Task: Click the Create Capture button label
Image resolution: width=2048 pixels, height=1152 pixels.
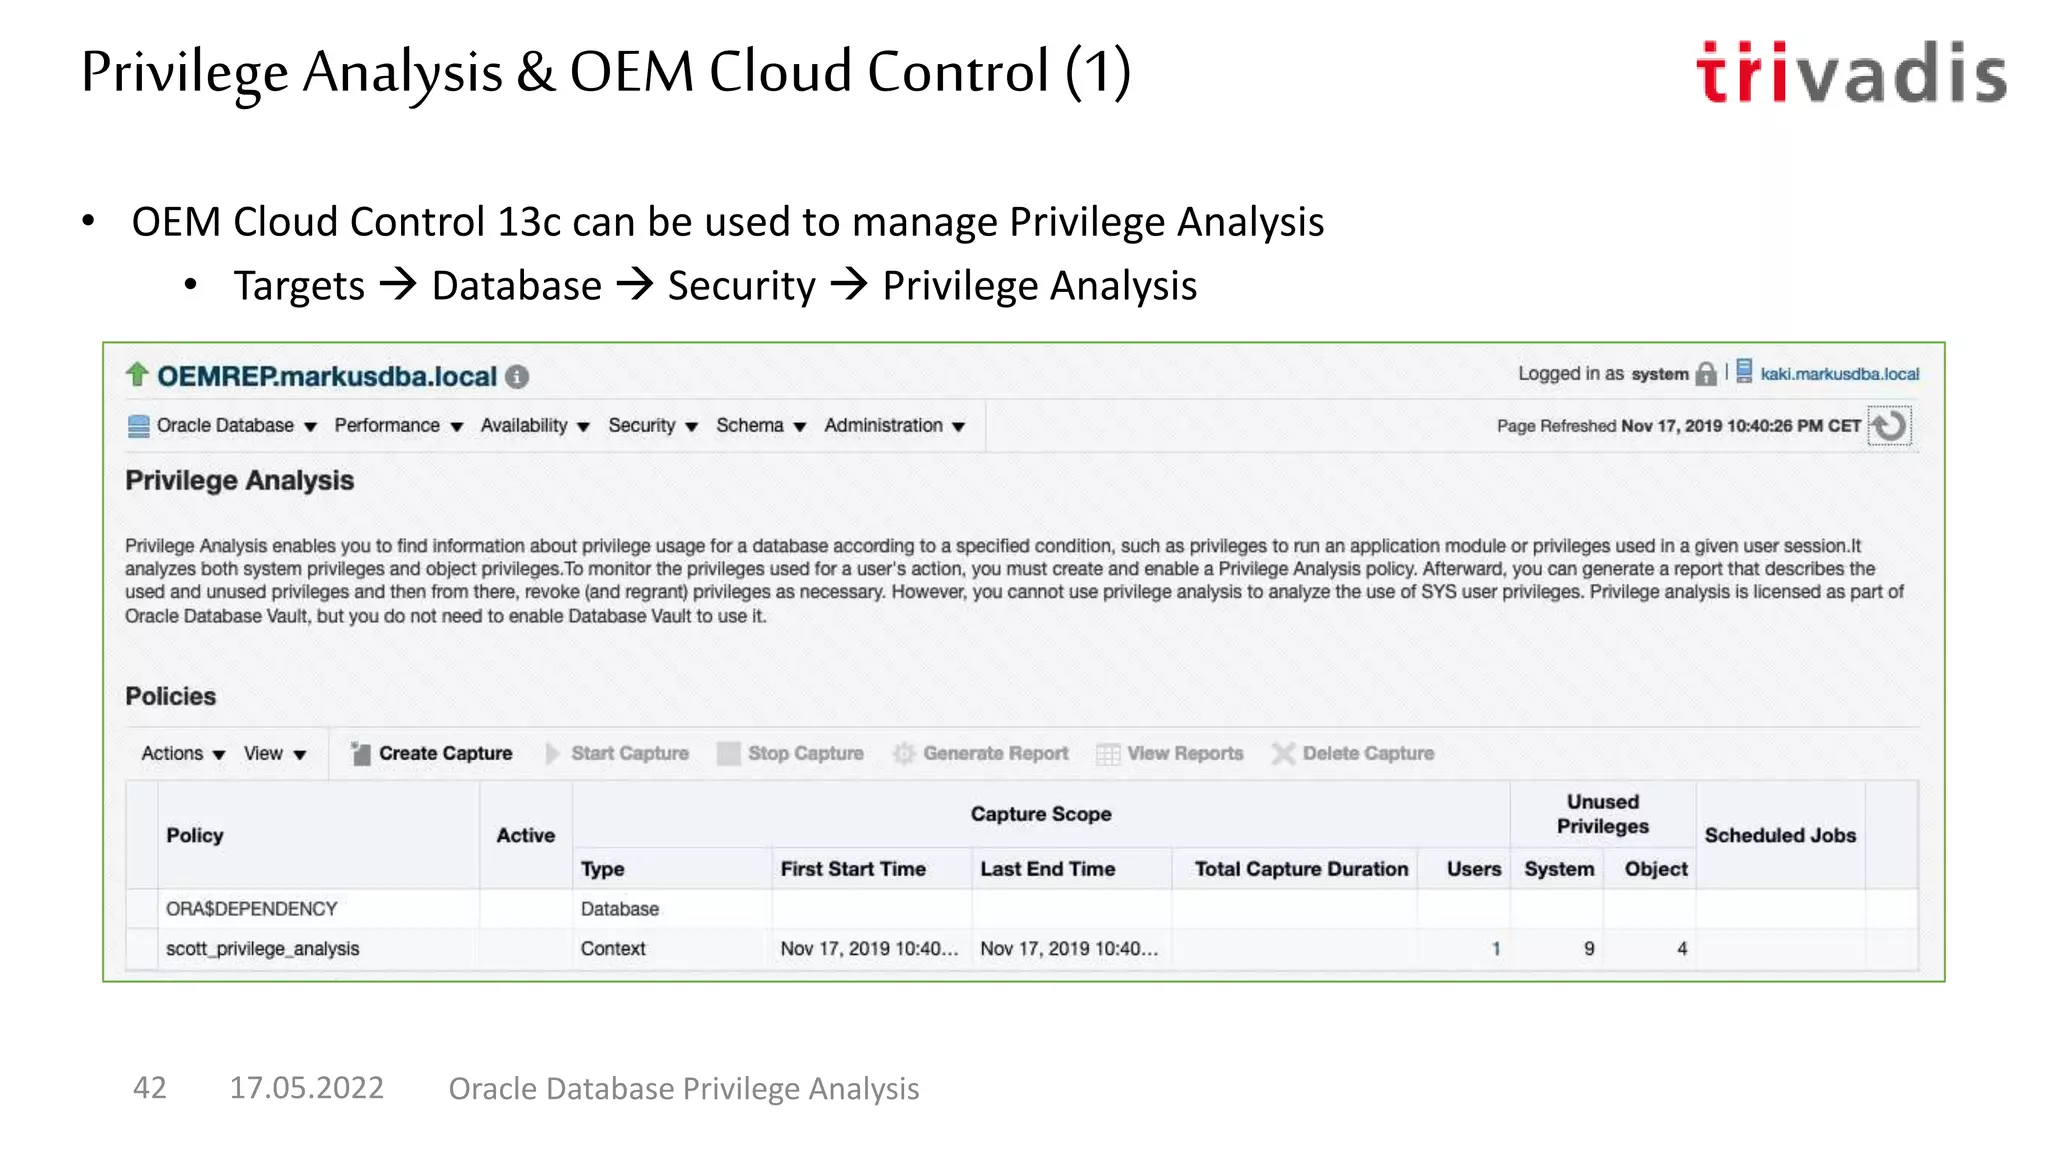Action: (x=445, y=753)
